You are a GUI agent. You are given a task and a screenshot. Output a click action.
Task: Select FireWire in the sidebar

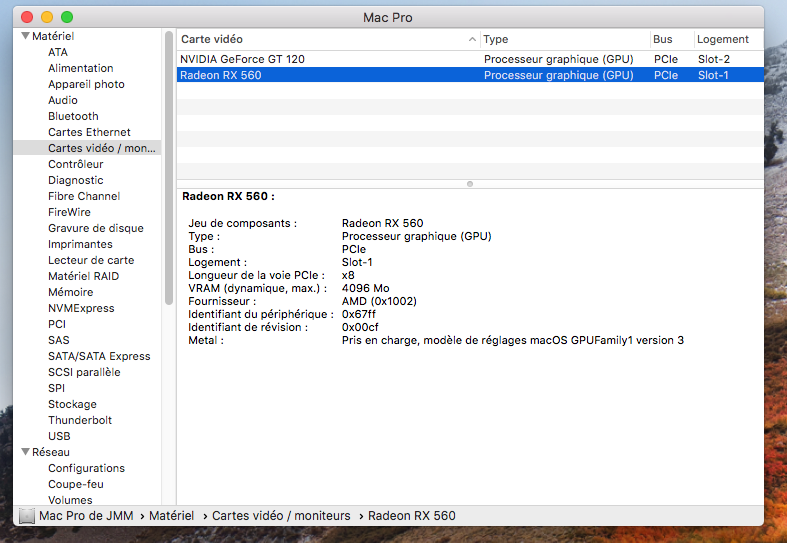click(x=69, y=212)
